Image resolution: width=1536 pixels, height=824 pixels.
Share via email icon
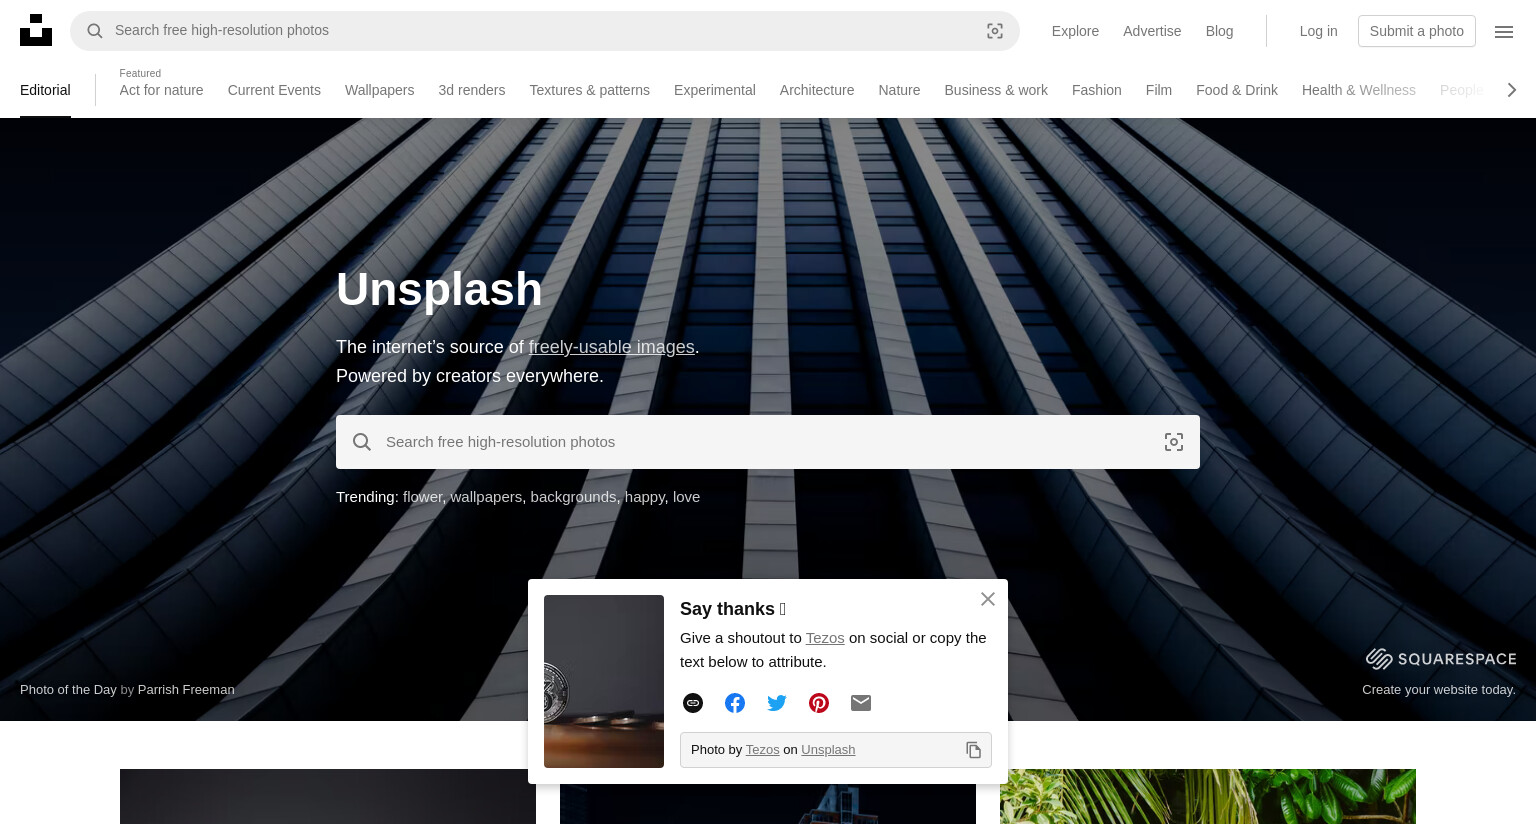861,703
